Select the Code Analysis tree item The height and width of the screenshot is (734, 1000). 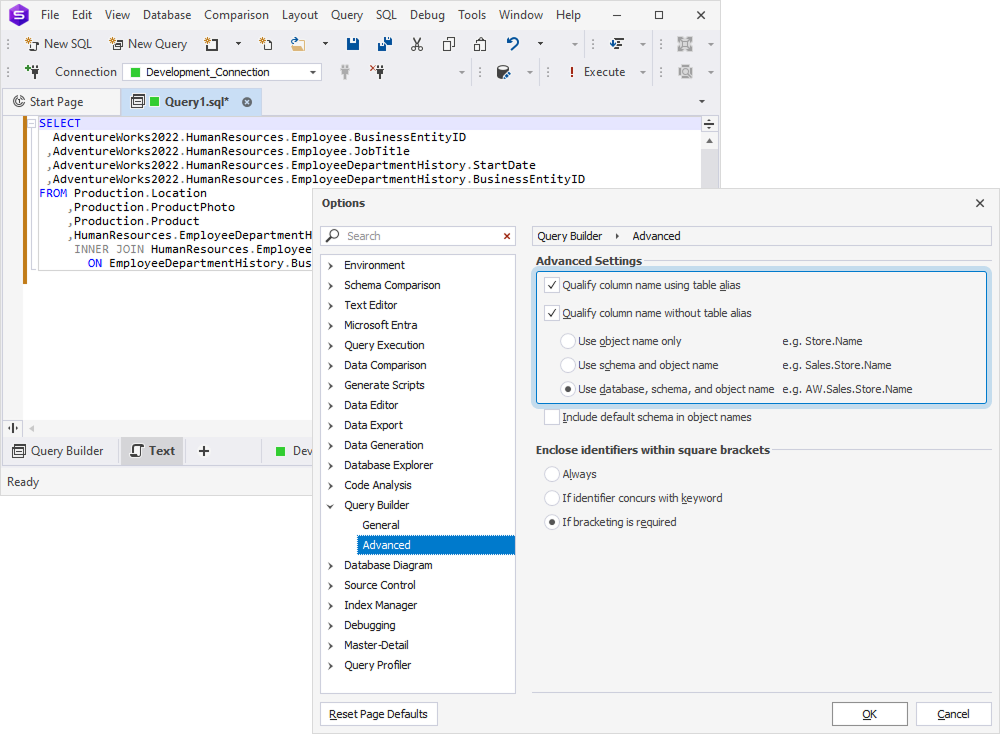pyautogui.click(x=378, y=485)
